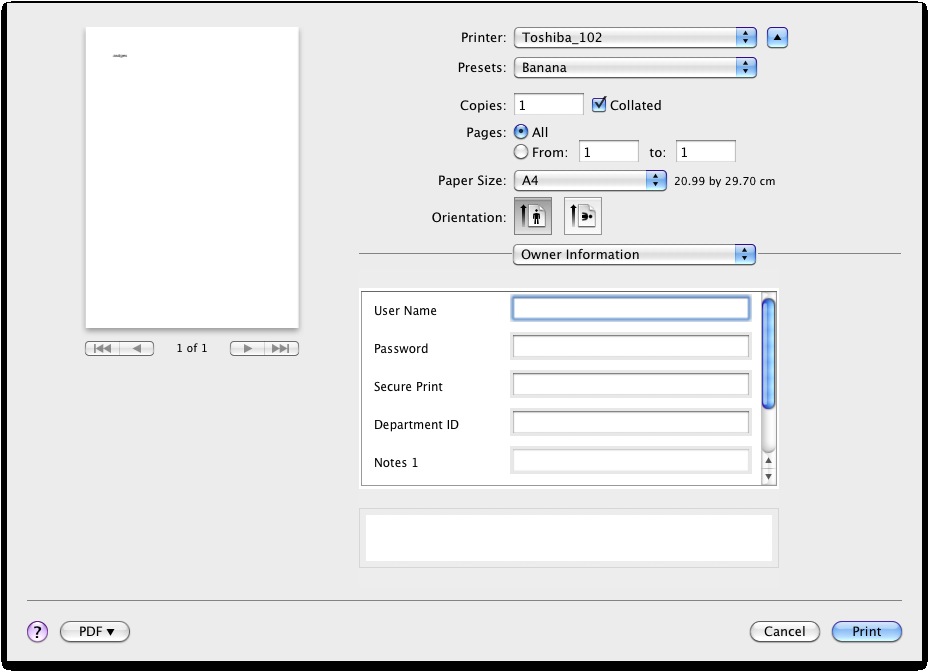
Task: Select portrait orientation icon
Action: [x=533, y=216]
